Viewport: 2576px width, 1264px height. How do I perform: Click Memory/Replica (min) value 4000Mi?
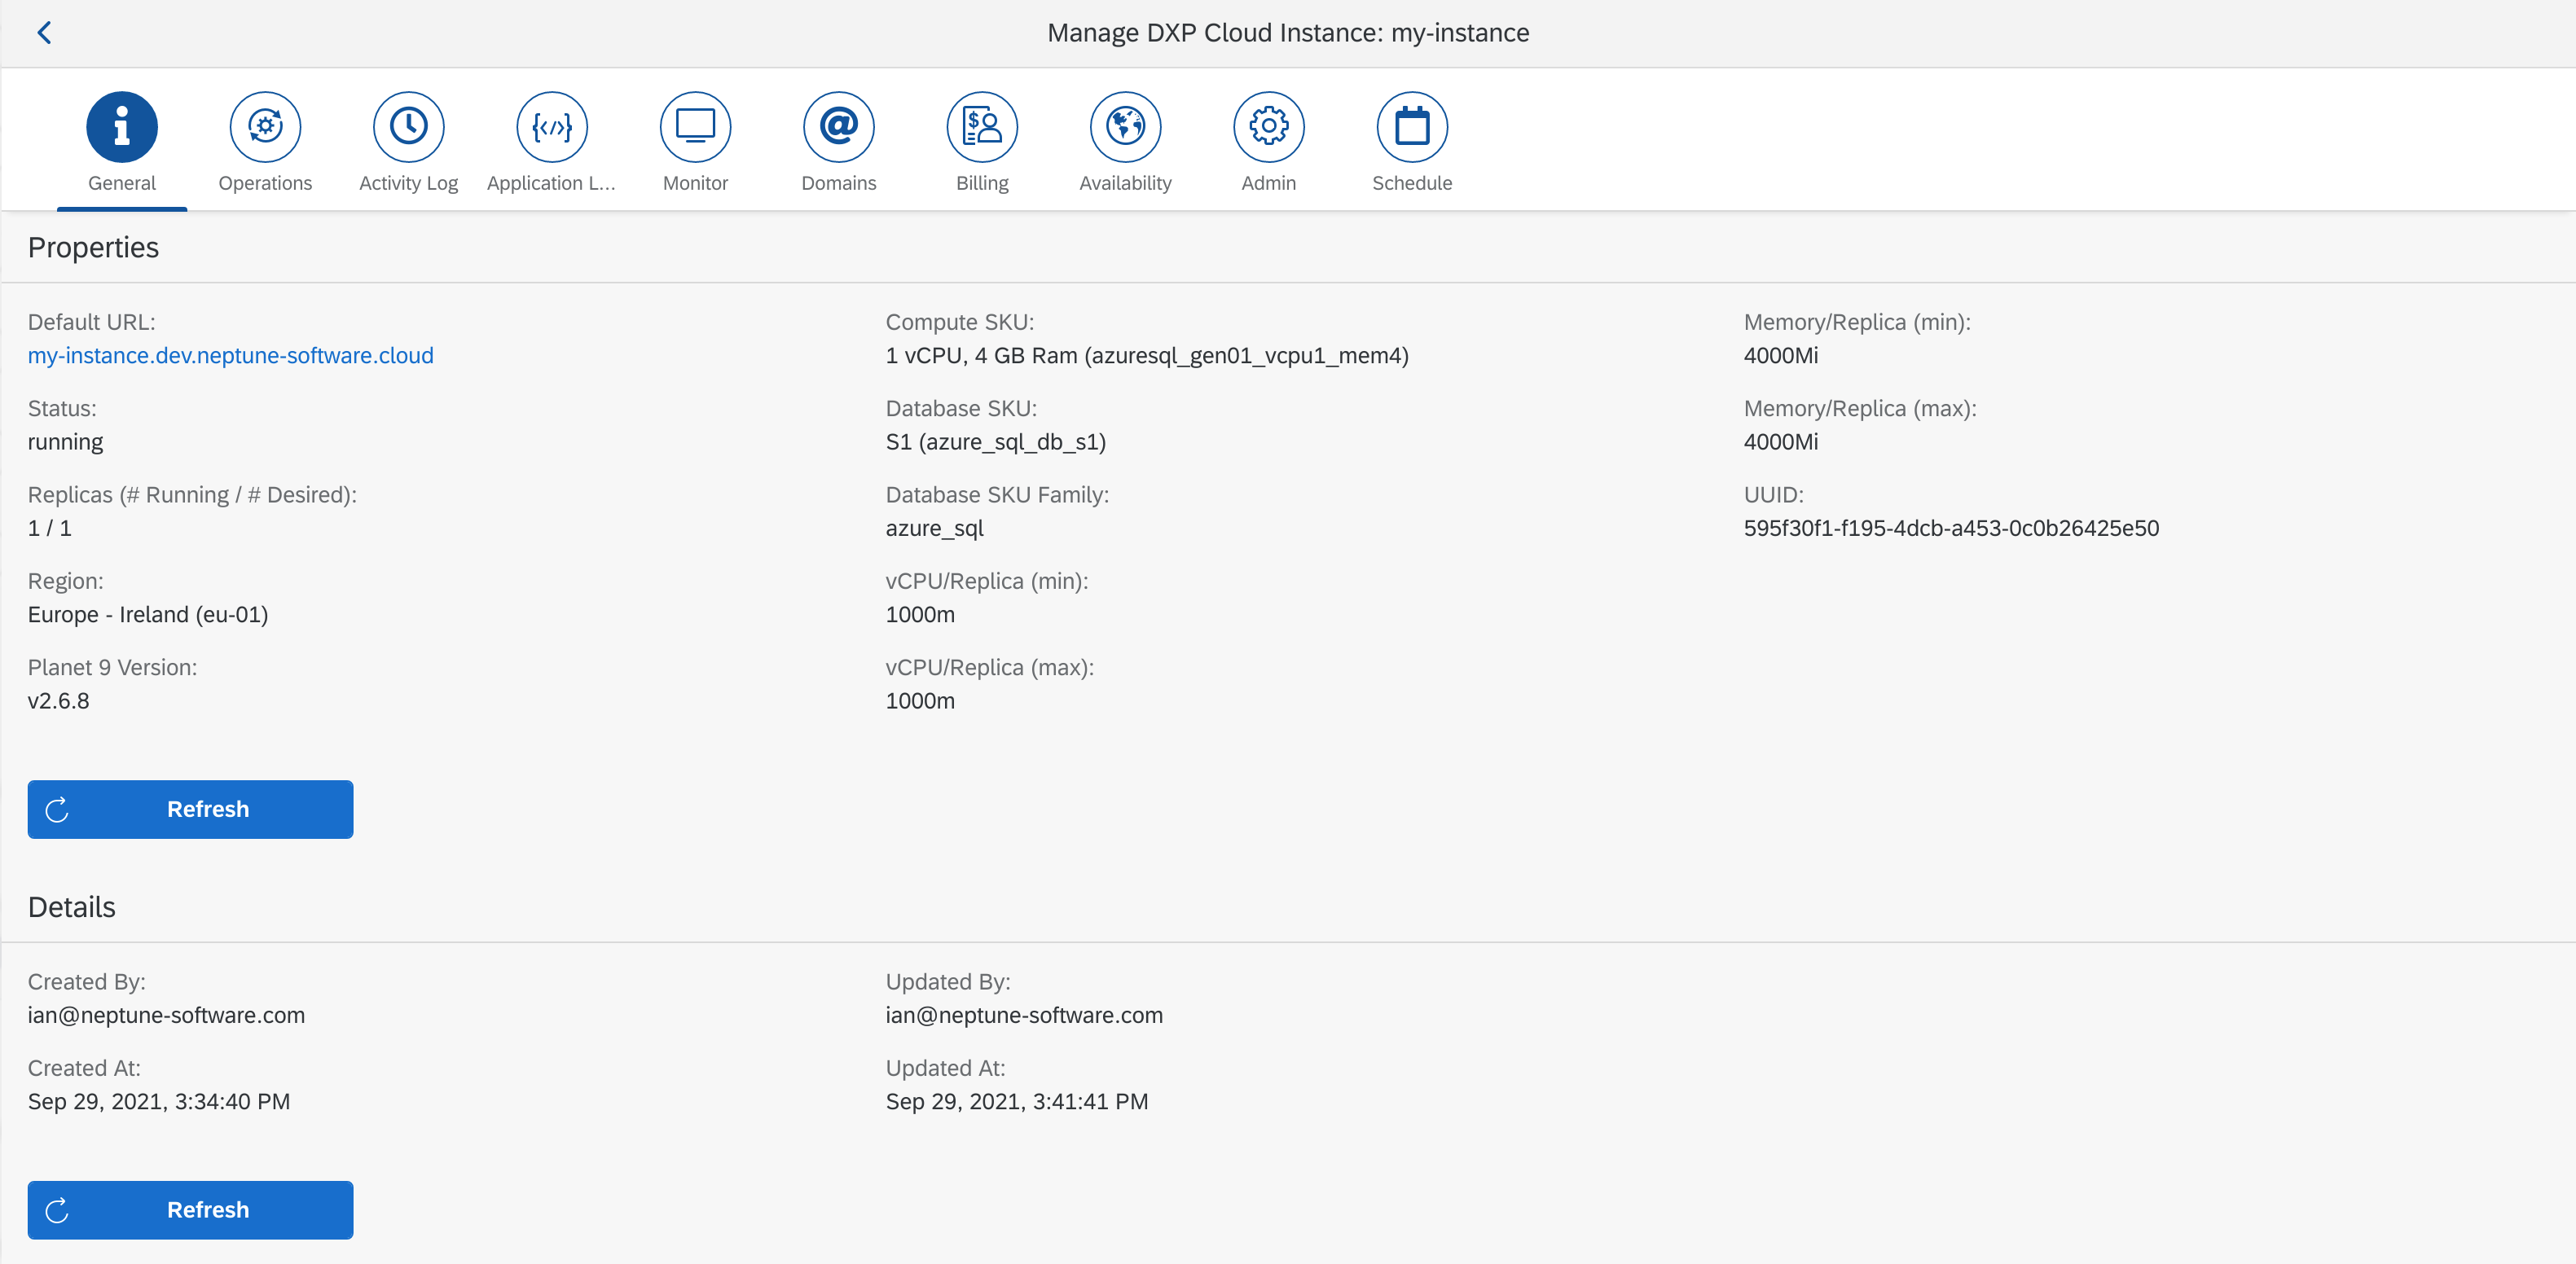pos(1781,356)
